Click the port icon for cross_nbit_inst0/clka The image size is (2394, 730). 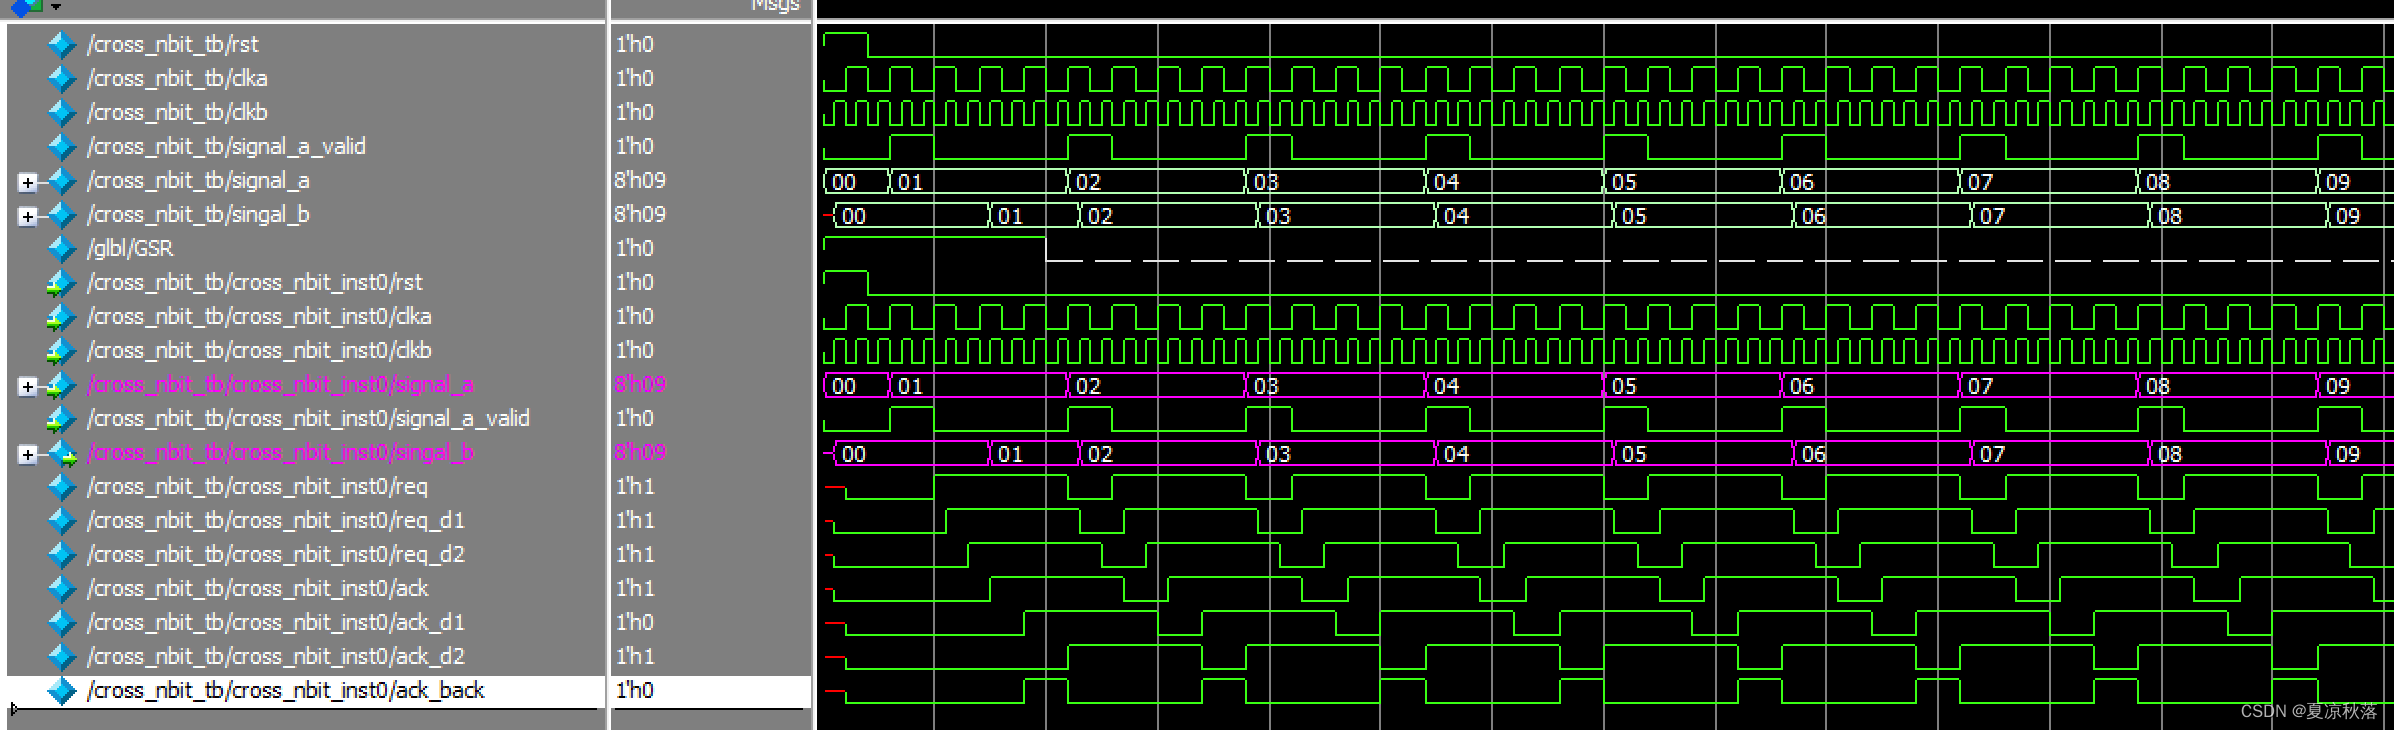(x=62, y=316)
